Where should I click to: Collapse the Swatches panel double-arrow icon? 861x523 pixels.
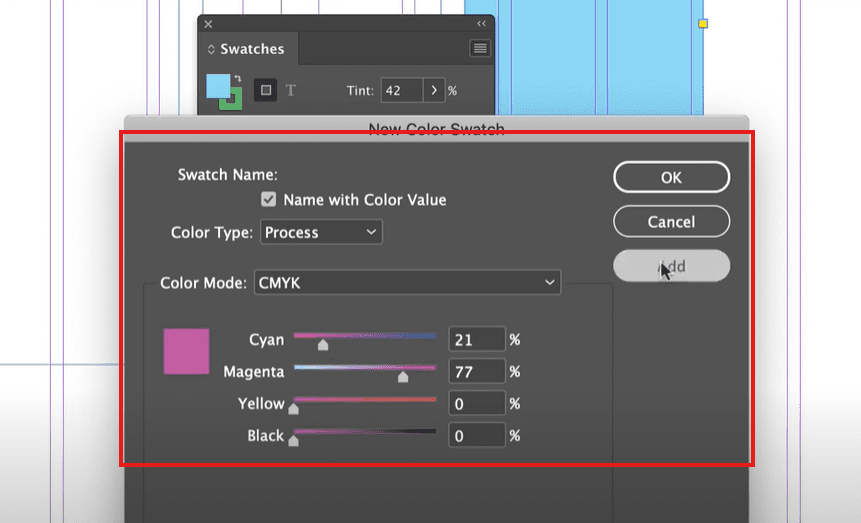tap(482, 24)
